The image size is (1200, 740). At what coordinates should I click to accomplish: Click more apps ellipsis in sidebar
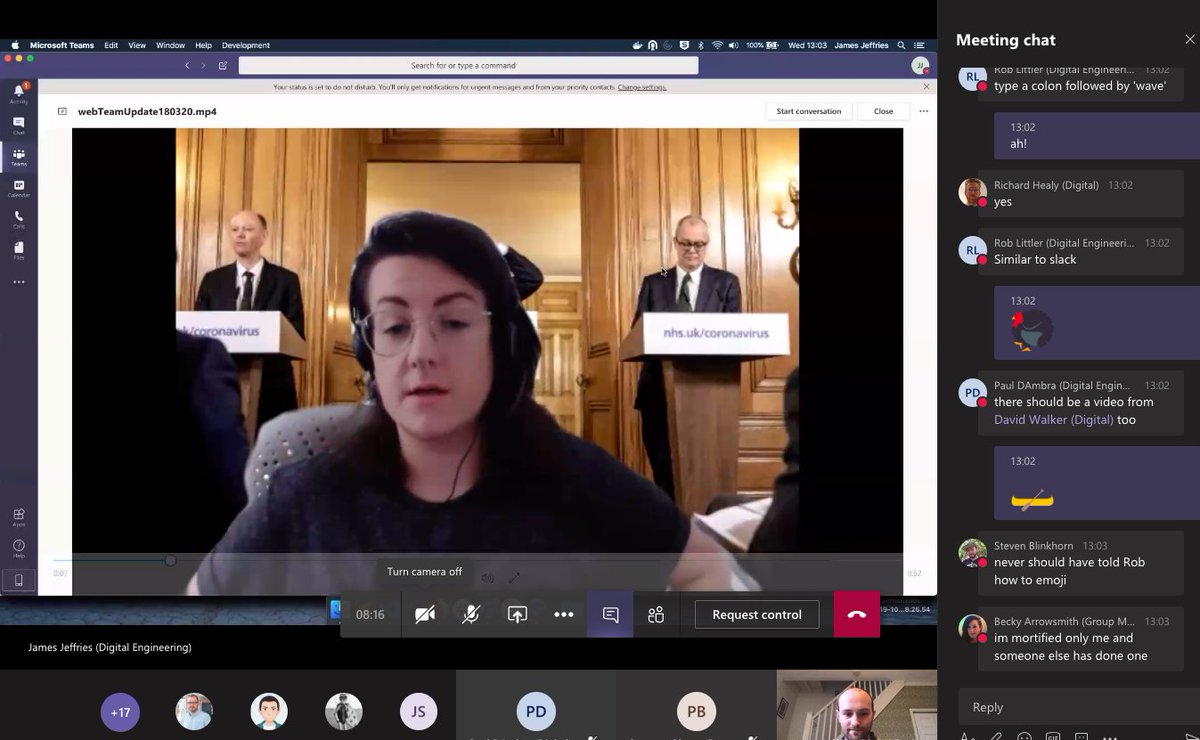pyautogui.click(x=18, y=282)
